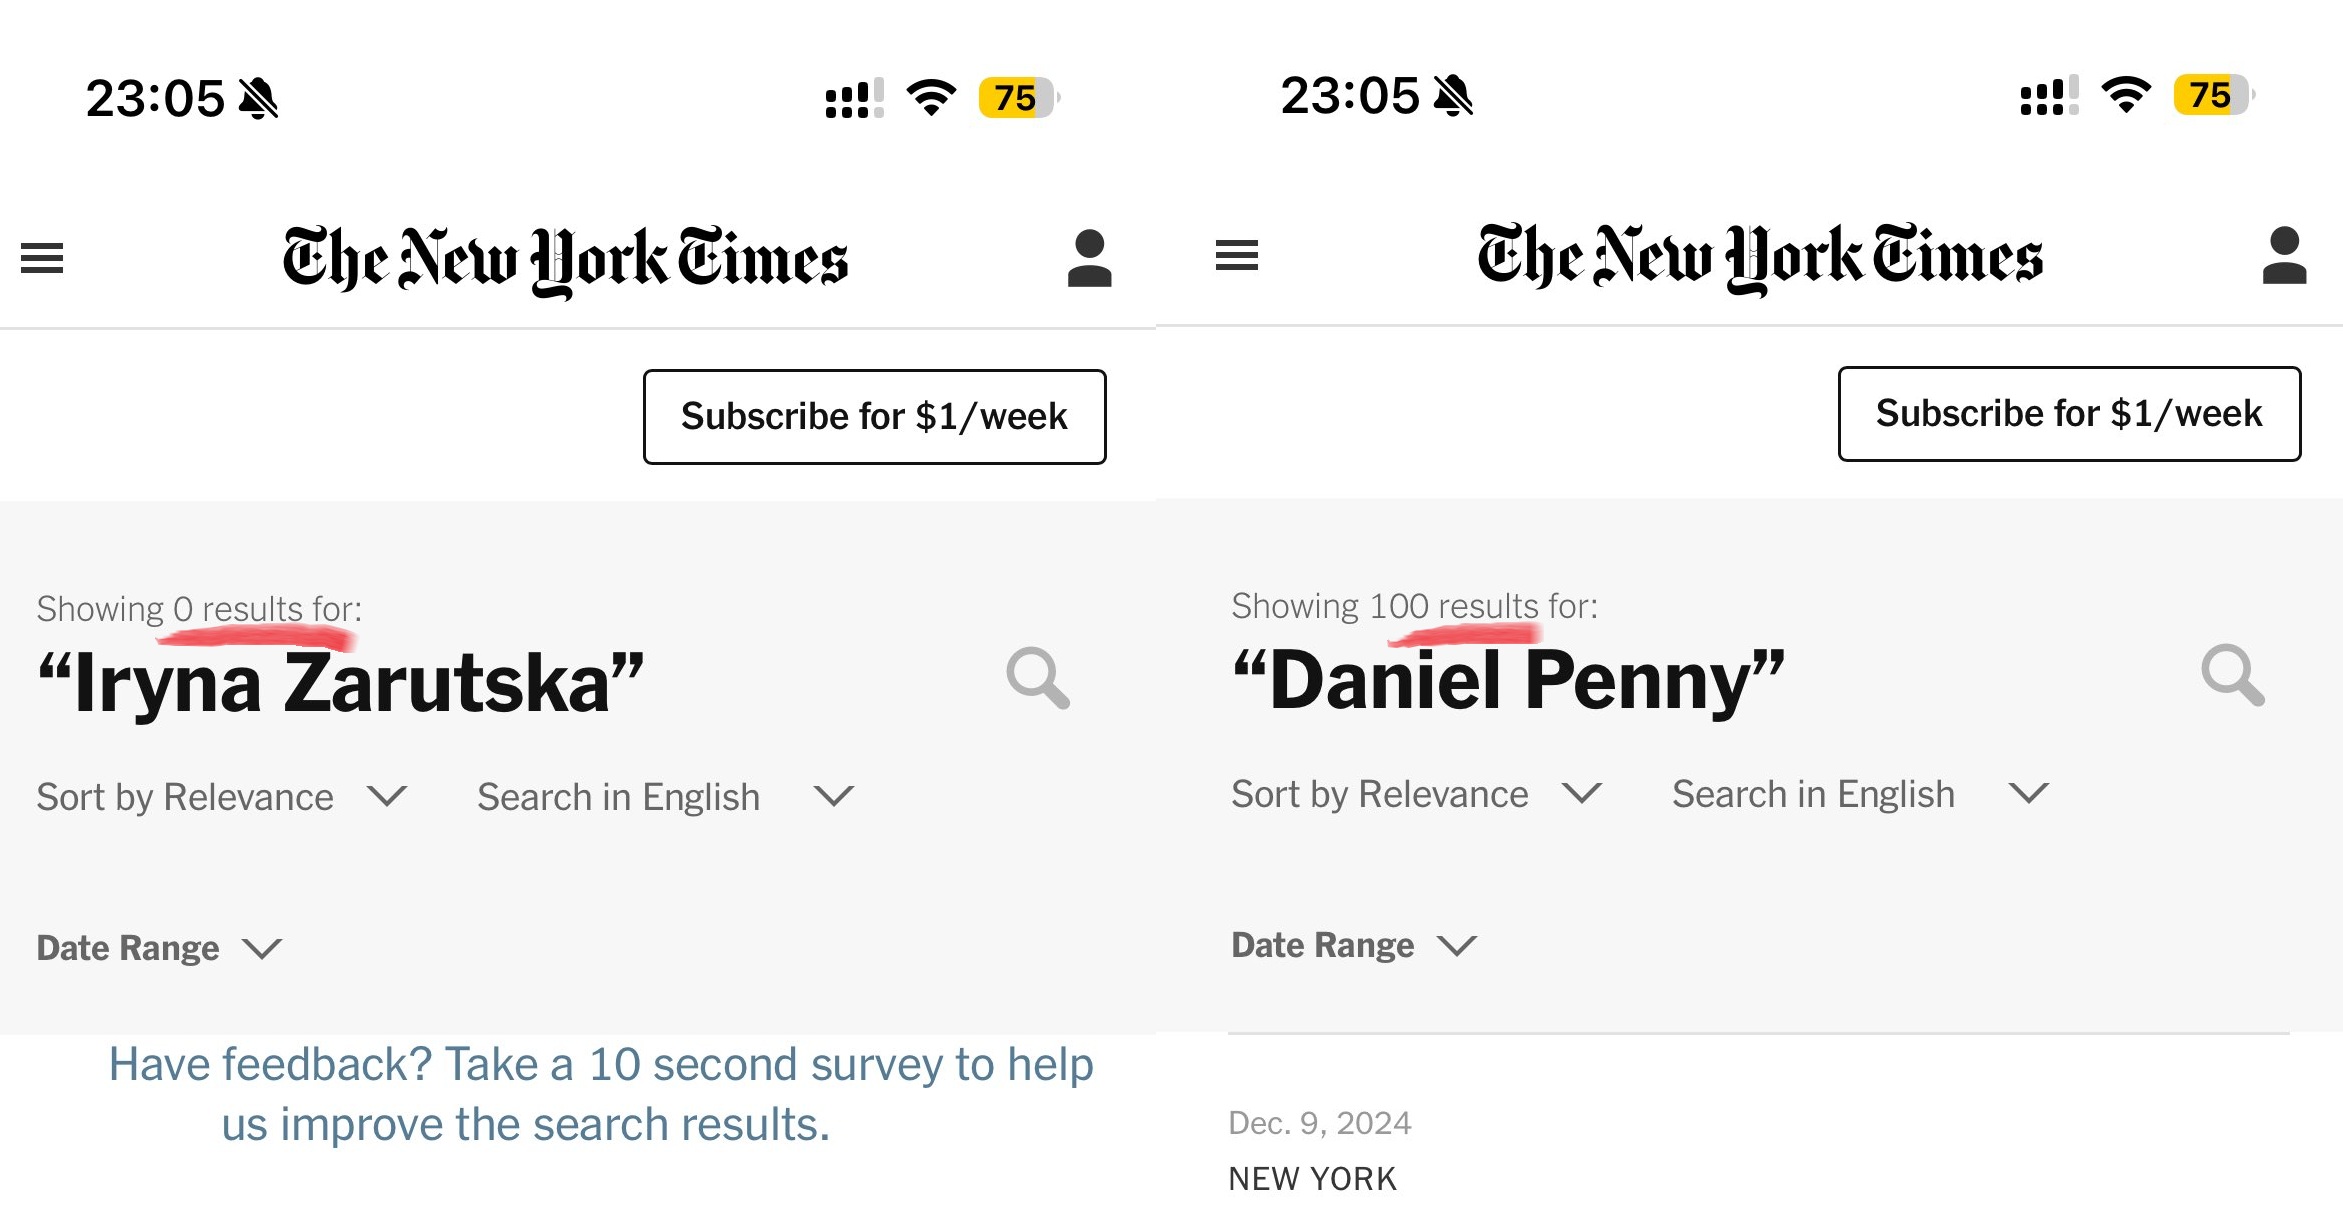This screenshot has height=1206, width=2343.
Task: Expand Date Range filter under Daniel Penny
Action: 1354,945
